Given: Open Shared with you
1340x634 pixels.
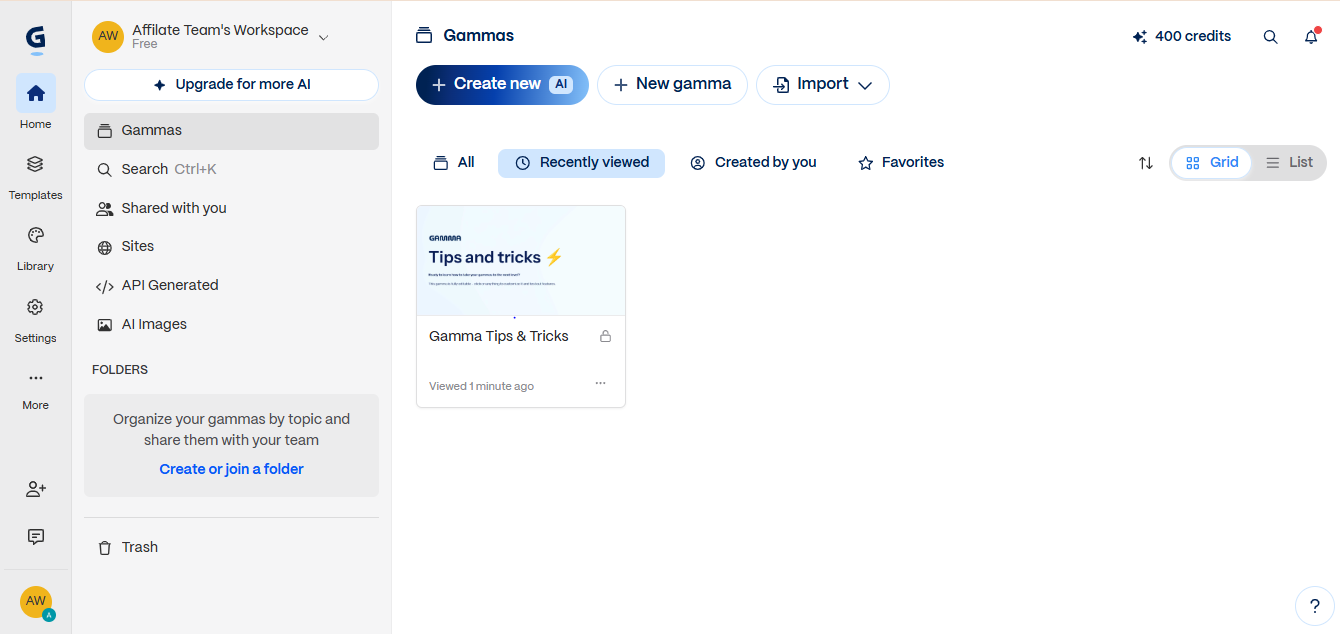Looking at the screenshot, I should [231, 208].
